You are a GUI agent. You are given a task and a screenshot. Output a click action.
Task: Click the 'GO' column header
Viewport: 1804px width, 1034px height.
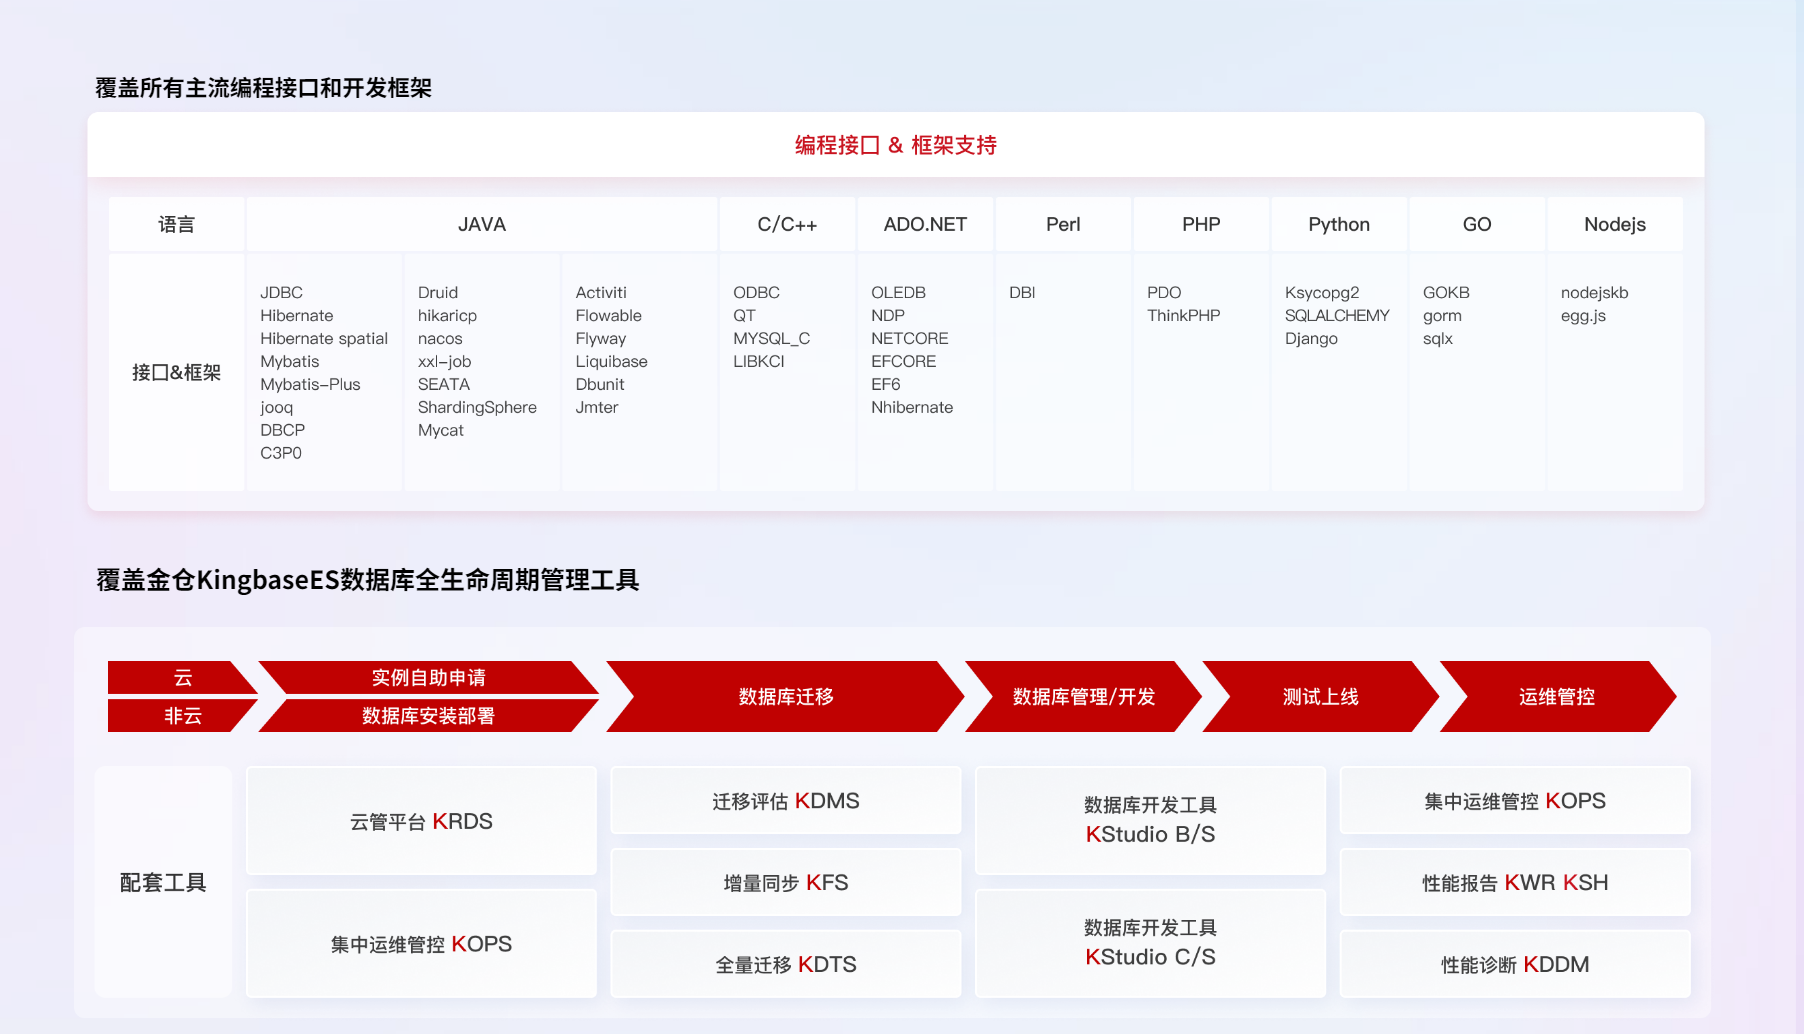point(1477,224)
